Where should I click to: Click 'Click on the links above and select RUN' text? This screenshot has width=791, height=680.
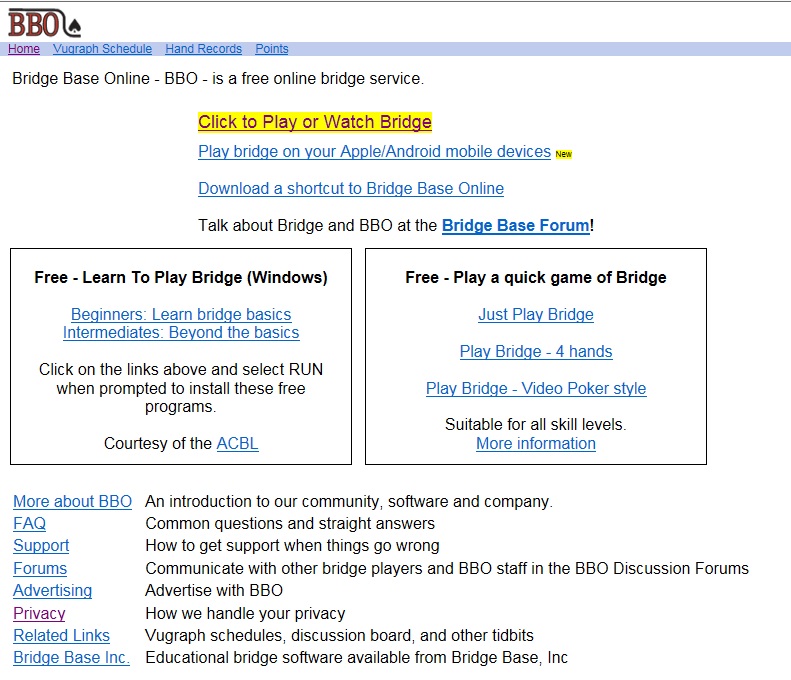(181, 388)
